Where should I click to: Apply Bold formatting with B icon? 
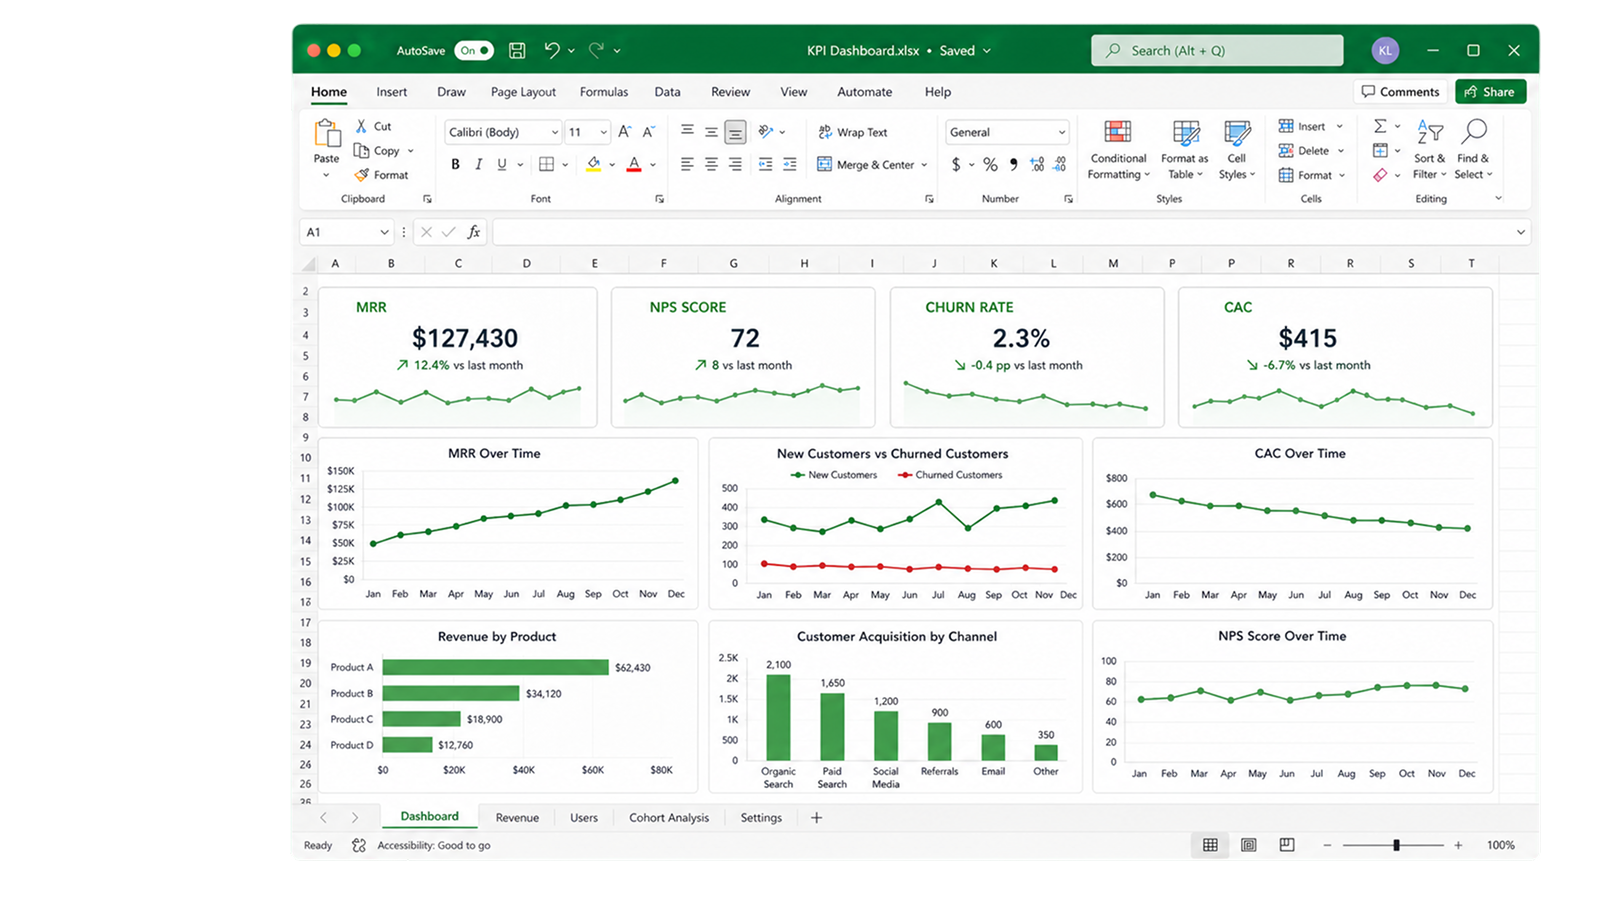tap(455, 164)
